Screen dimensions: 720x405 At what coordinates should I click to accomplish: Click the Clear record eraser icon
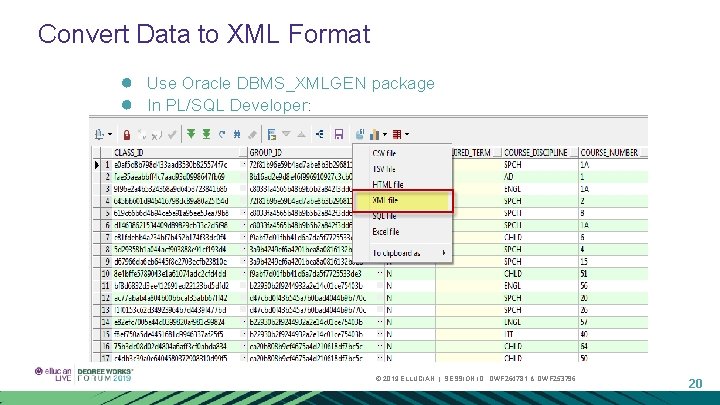pyautogui.click(x=252, y=134)
